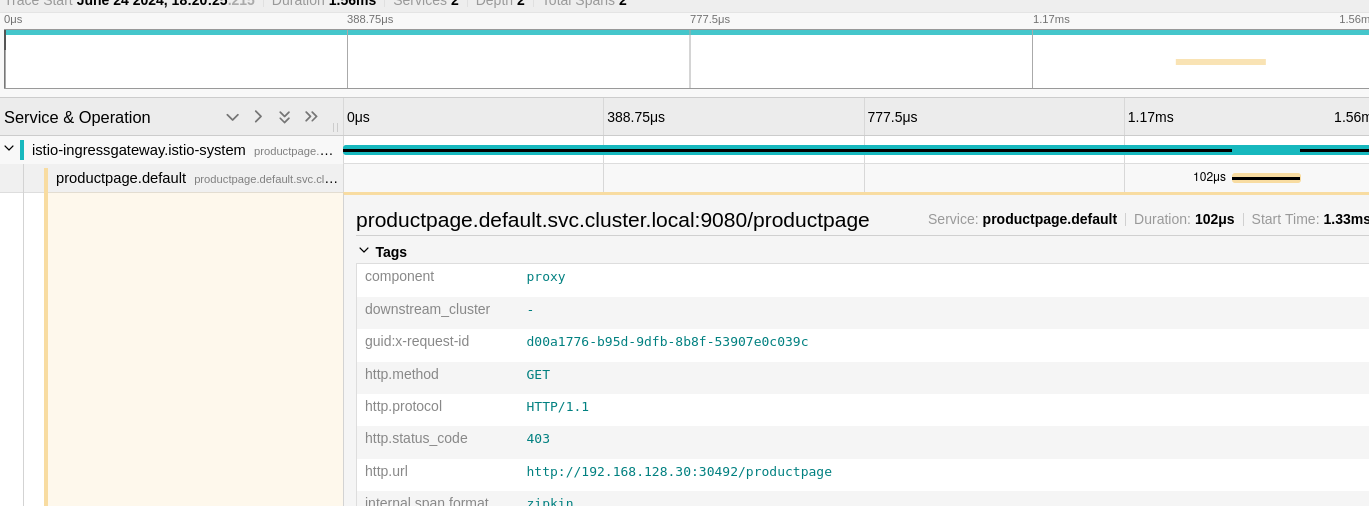
Task: Click the yellow span in trace minimap
Action: coord(1220,62)
